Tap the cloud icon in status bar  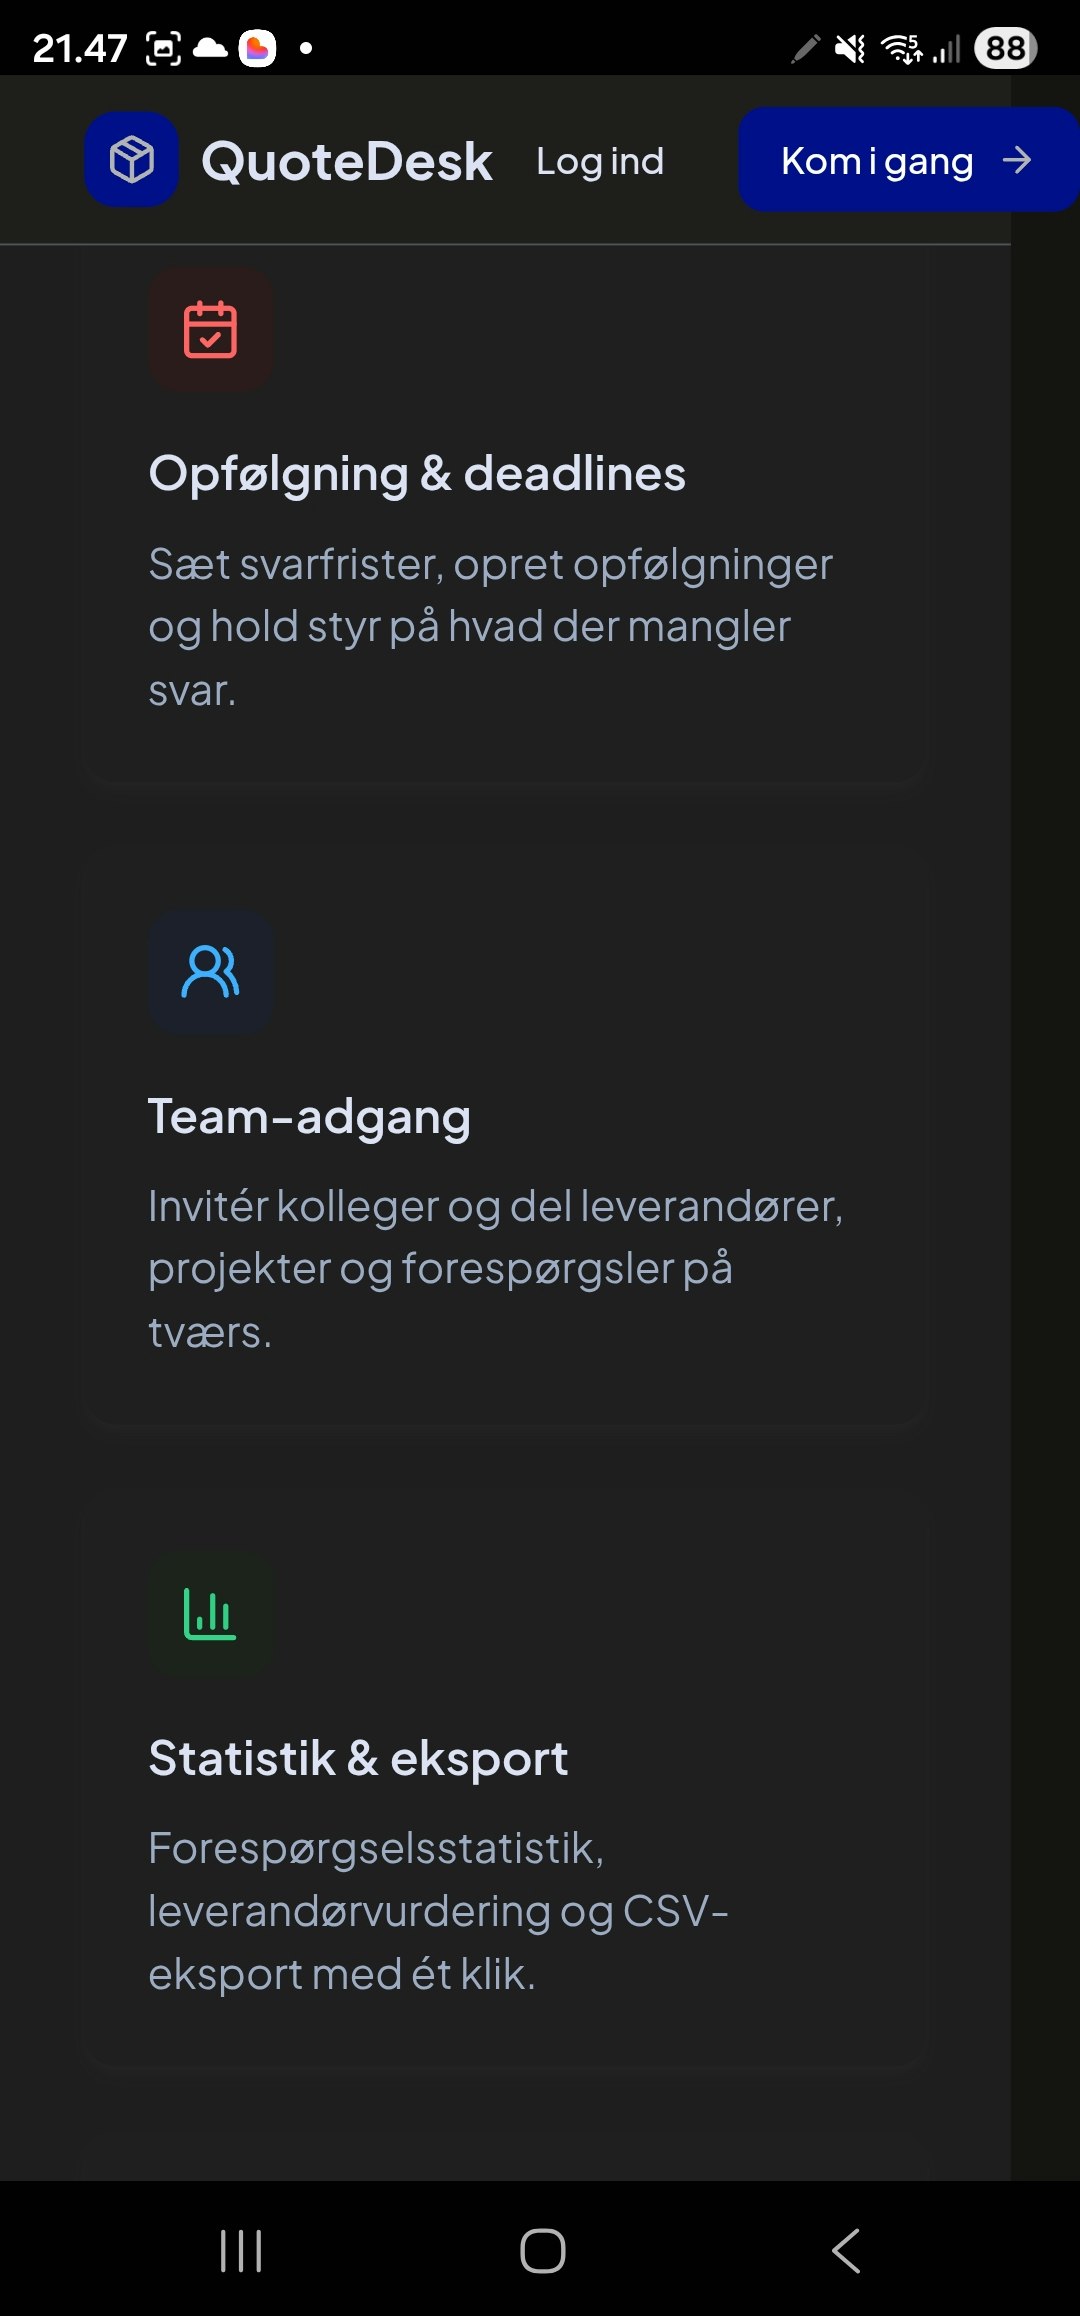(210, 48)
